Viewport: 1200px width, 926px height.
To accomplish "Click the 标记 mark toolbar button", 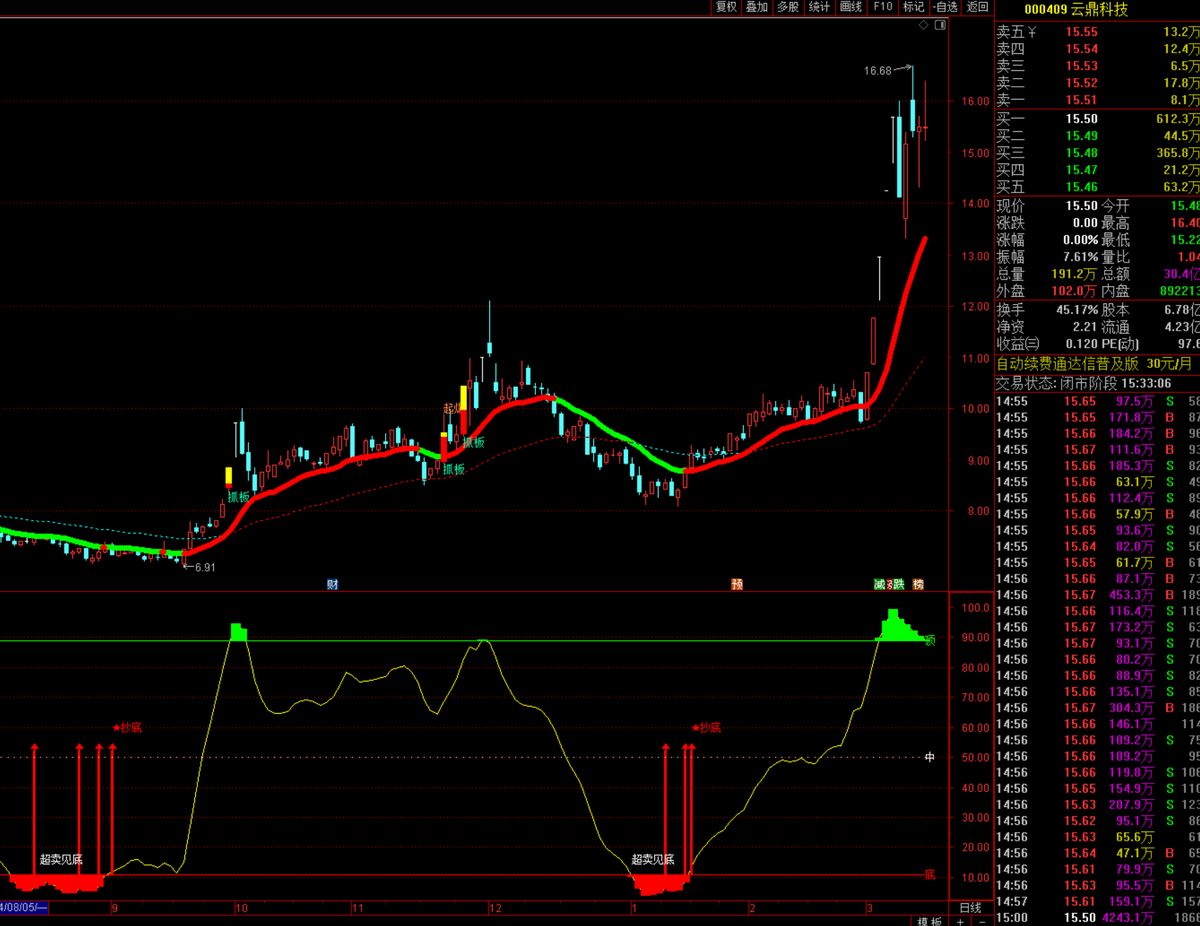I will (913, 7).
